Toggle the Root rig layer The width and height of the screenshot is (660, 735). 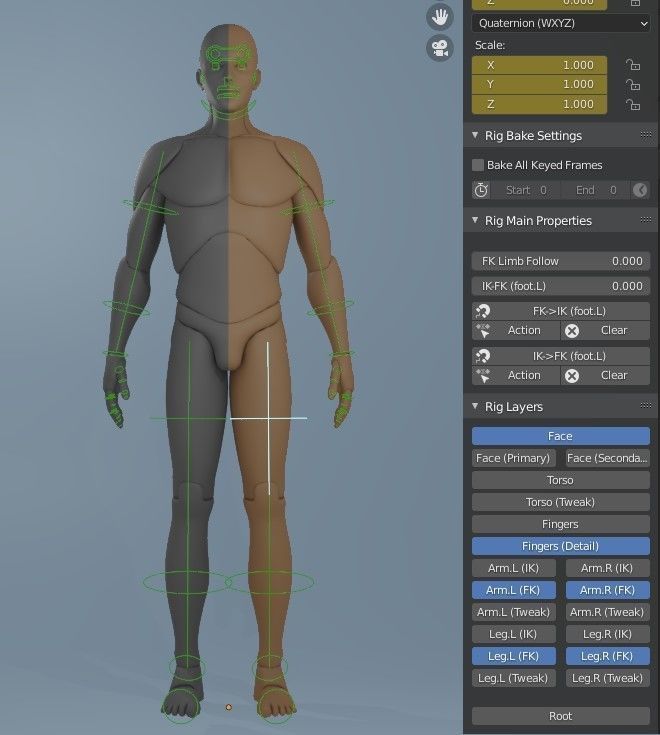point(561,716)
